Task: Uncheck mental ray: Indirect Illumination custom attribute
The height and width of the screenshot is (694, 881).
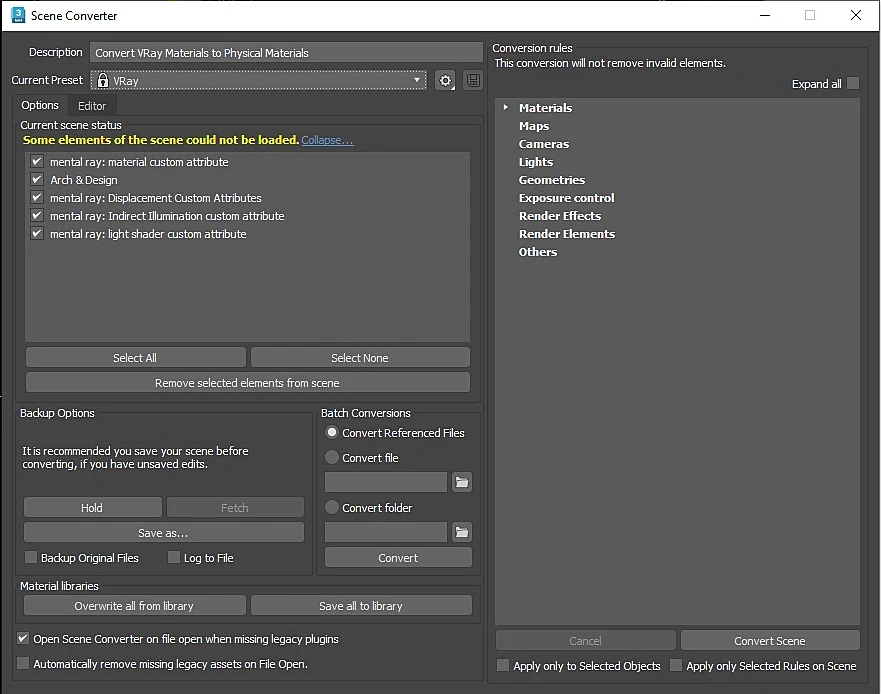Action: pos(37,216)
